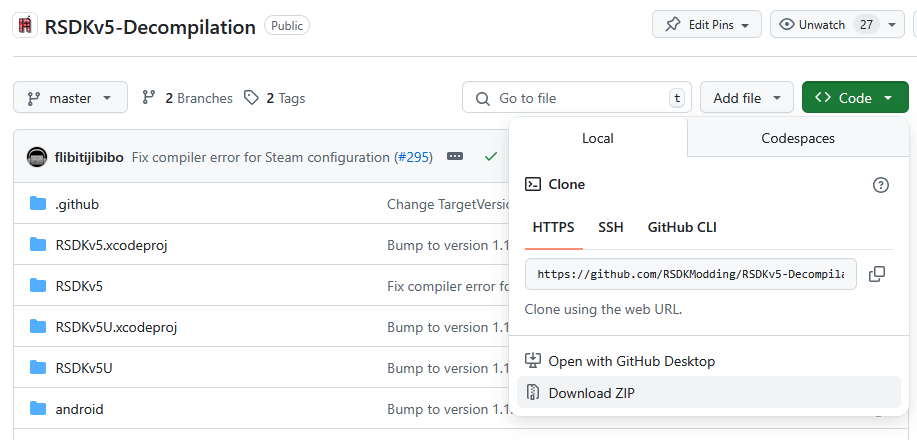Click the tag icon beside 2 Tags
This screenshot has width=917, height=440.
pyautogui.click(x=251, y=98)
